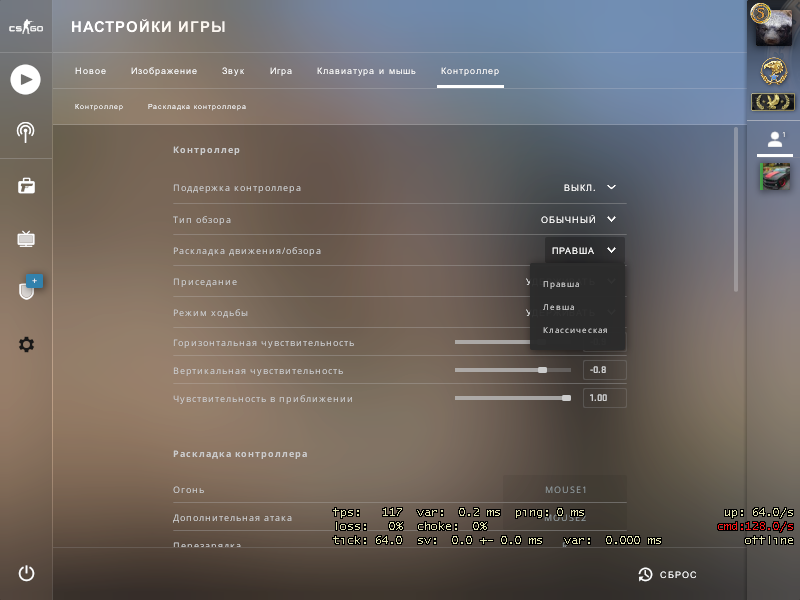
Task: Click the СБРОС reset button
Action: 667,574
